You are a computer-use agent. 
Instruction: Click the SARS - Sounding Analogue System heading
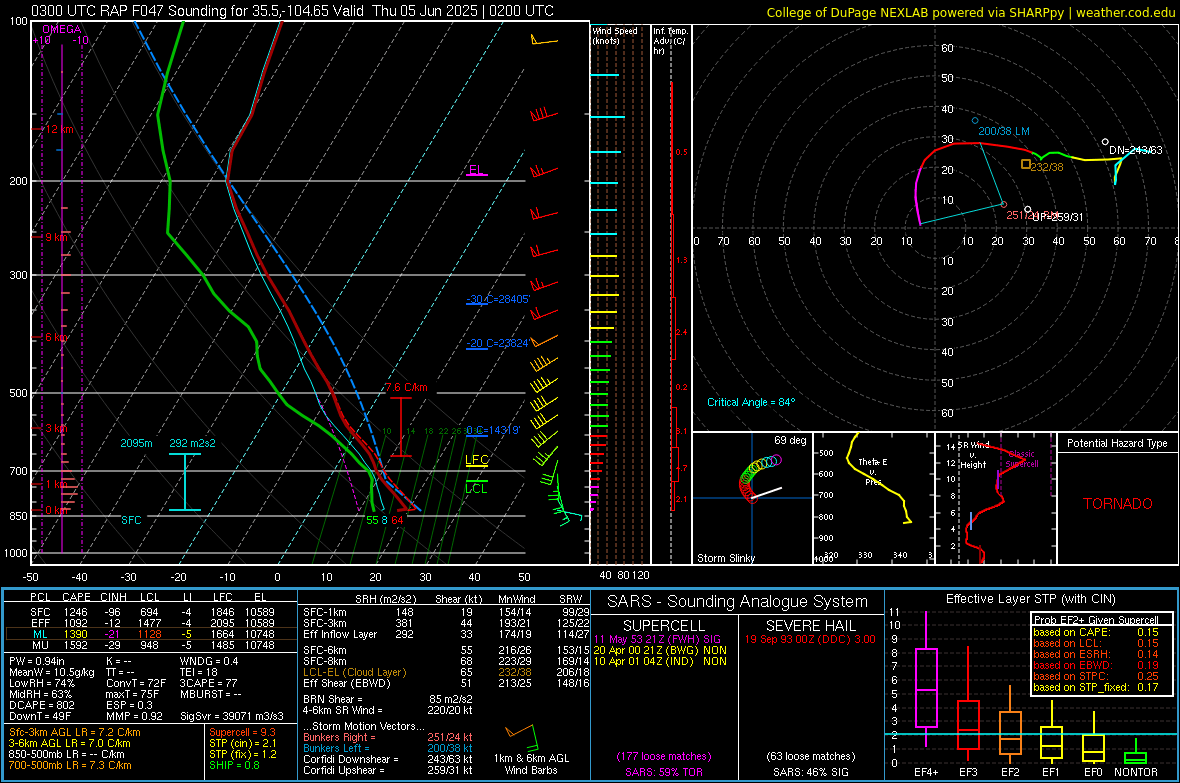[738, 602]
